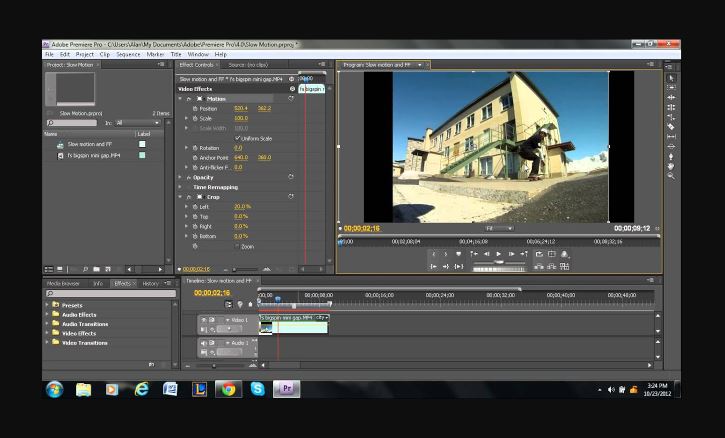
Task: Click the Scale value 100.0
Action: (241, 118)
